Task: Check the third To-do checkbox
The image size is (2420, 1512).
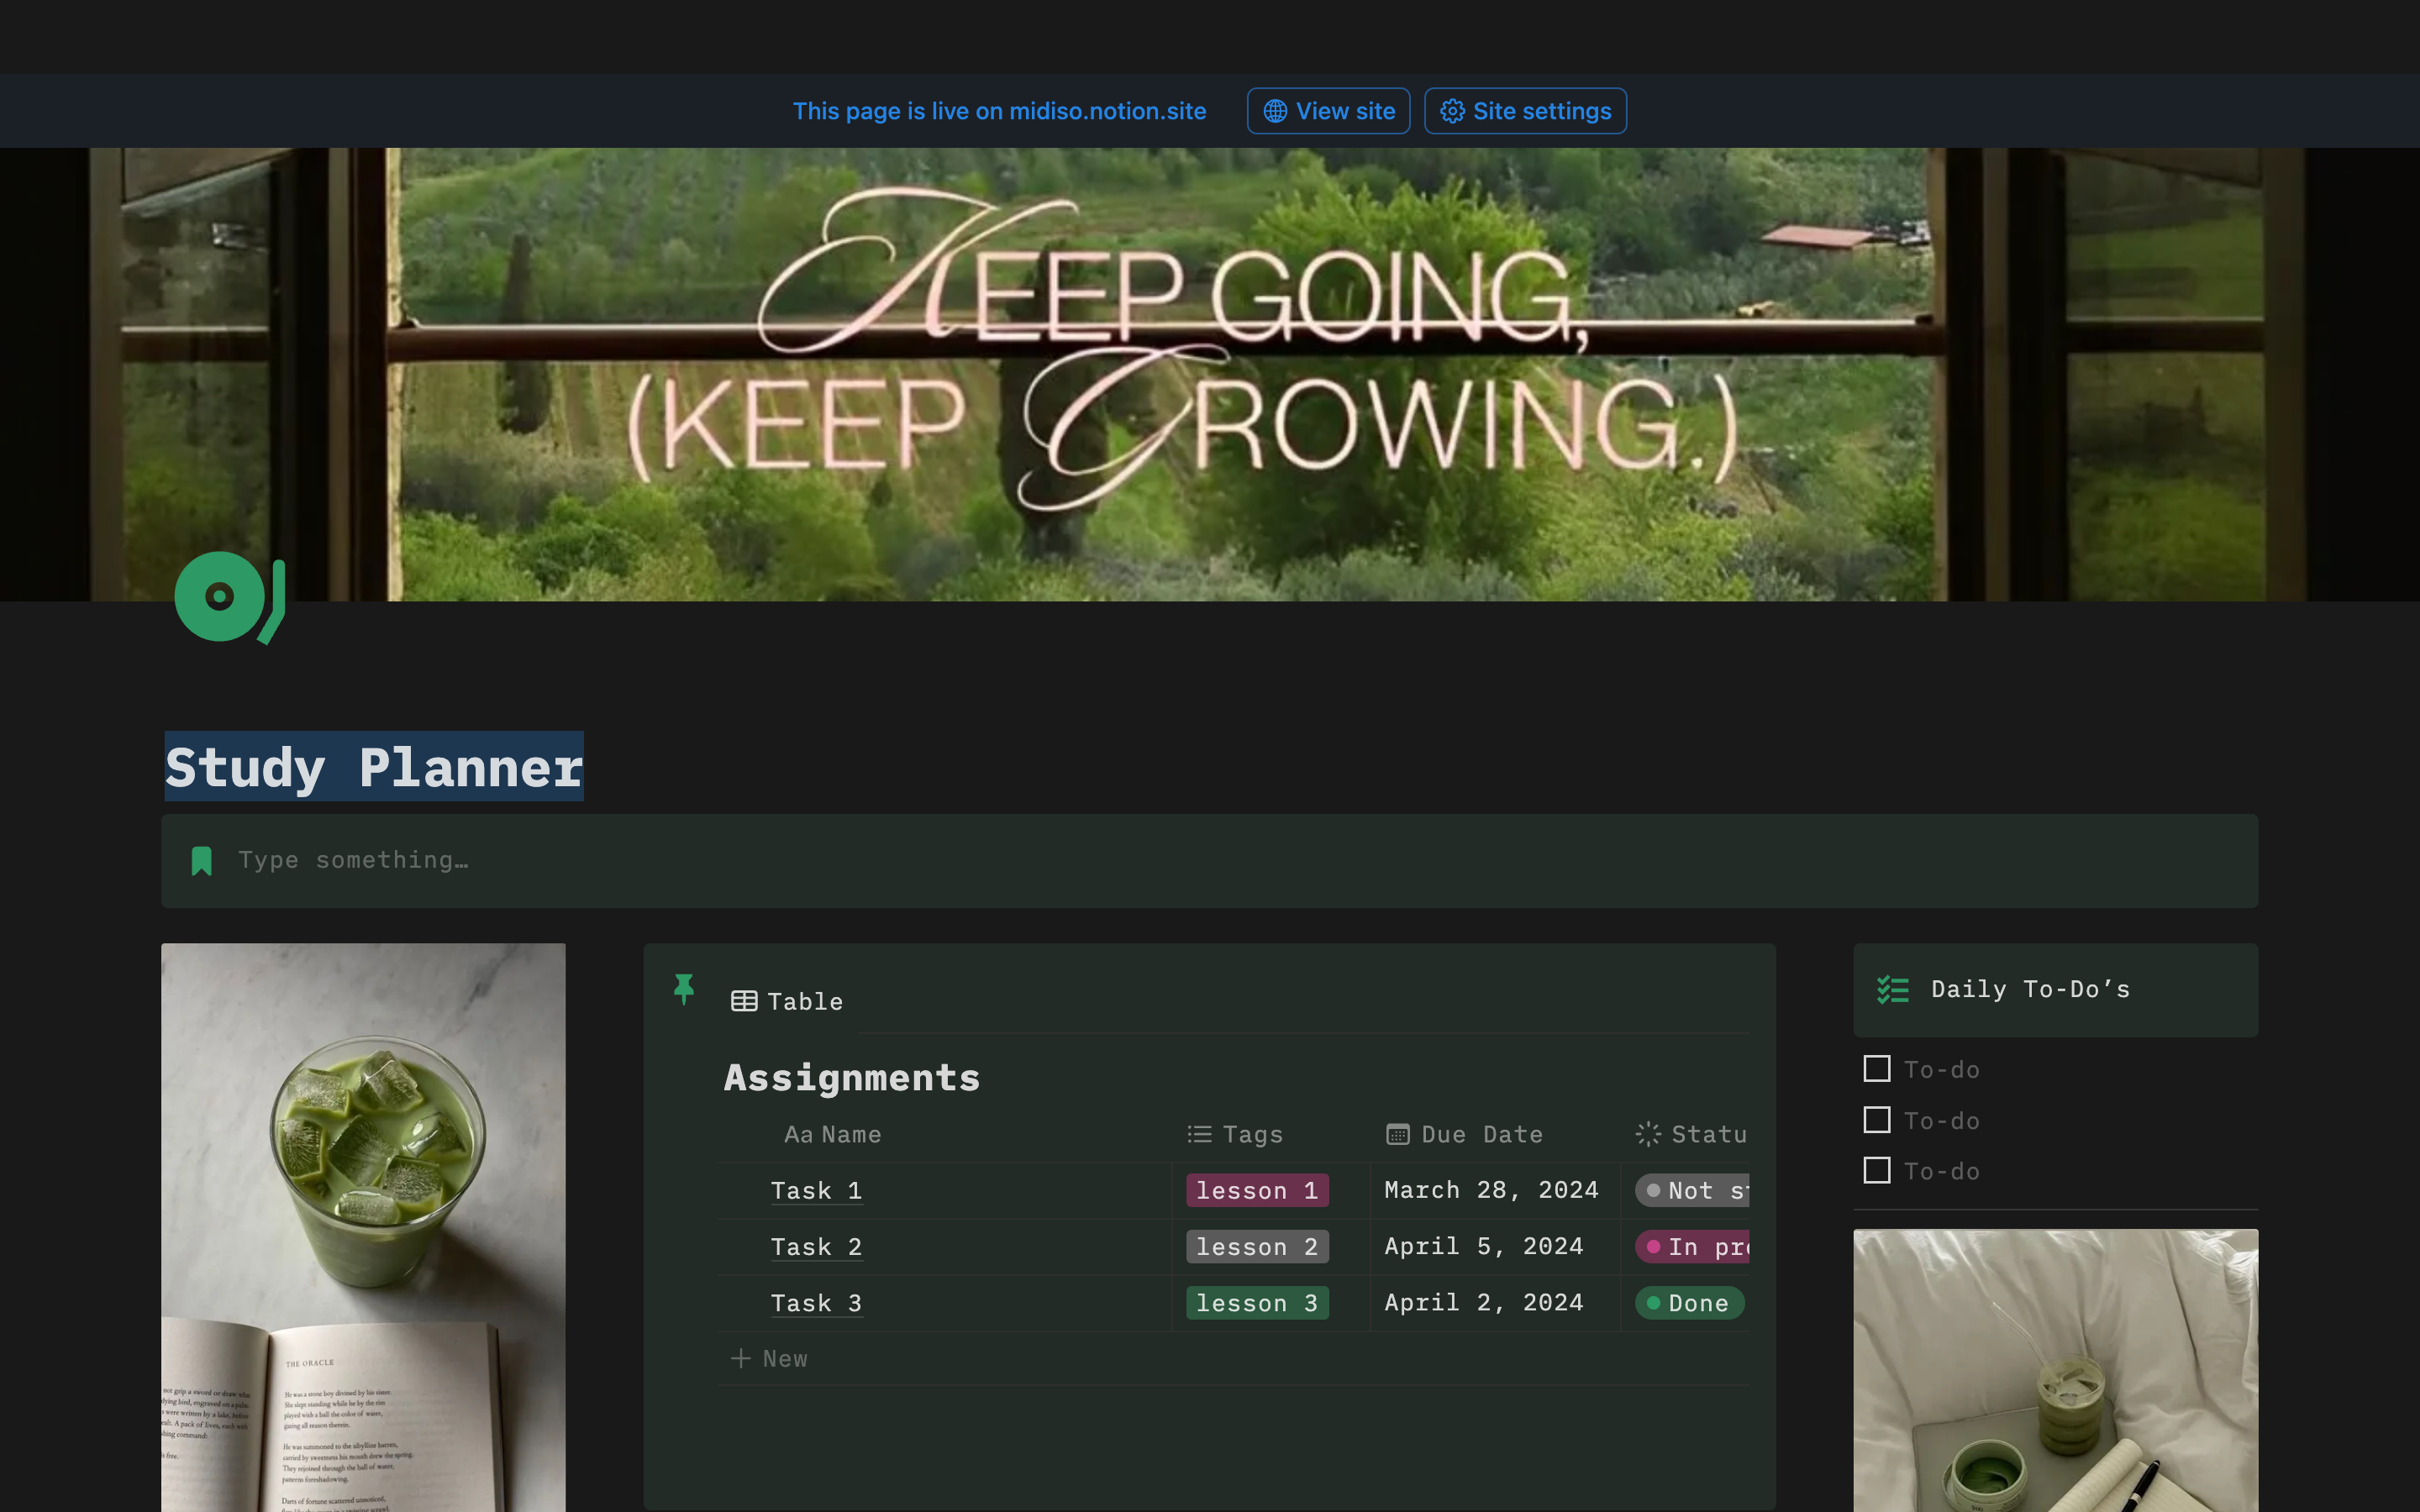Action: (1876, 1170)
